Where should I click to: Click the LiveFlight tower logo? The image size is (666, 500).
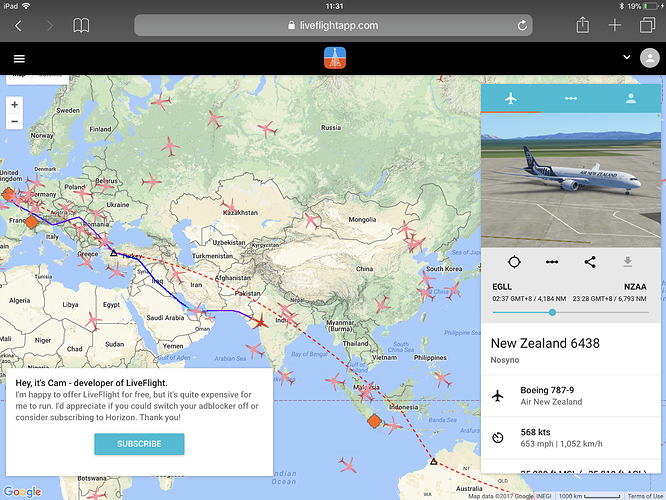(x=335, y=58)
